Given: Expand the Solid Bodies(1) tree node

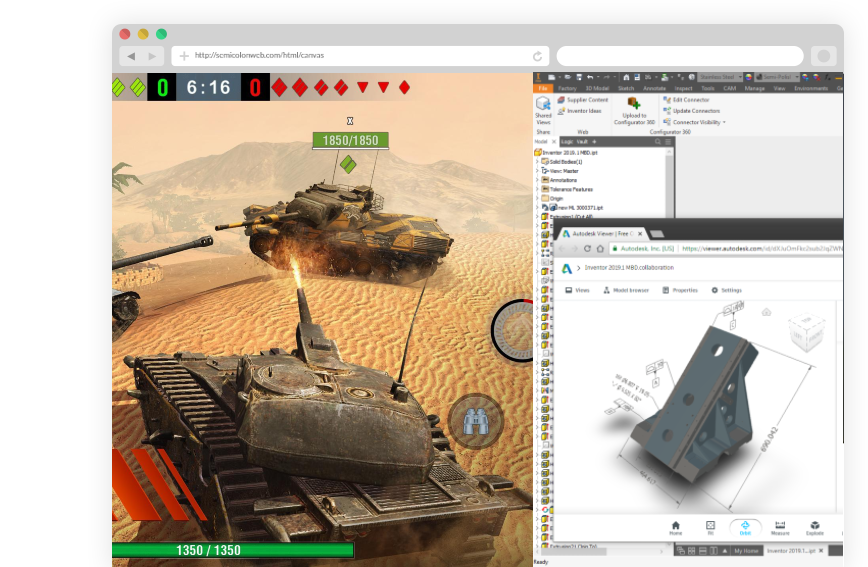Looking at the screenshot, I should pyautogui.click(x=537, y=162).
